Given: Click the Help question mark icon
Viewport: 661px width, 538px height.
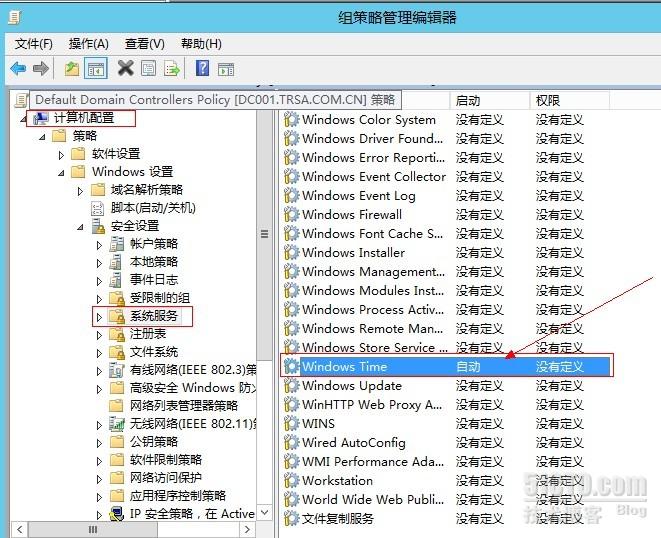Looking at the screenshot, I should point(202,68).
